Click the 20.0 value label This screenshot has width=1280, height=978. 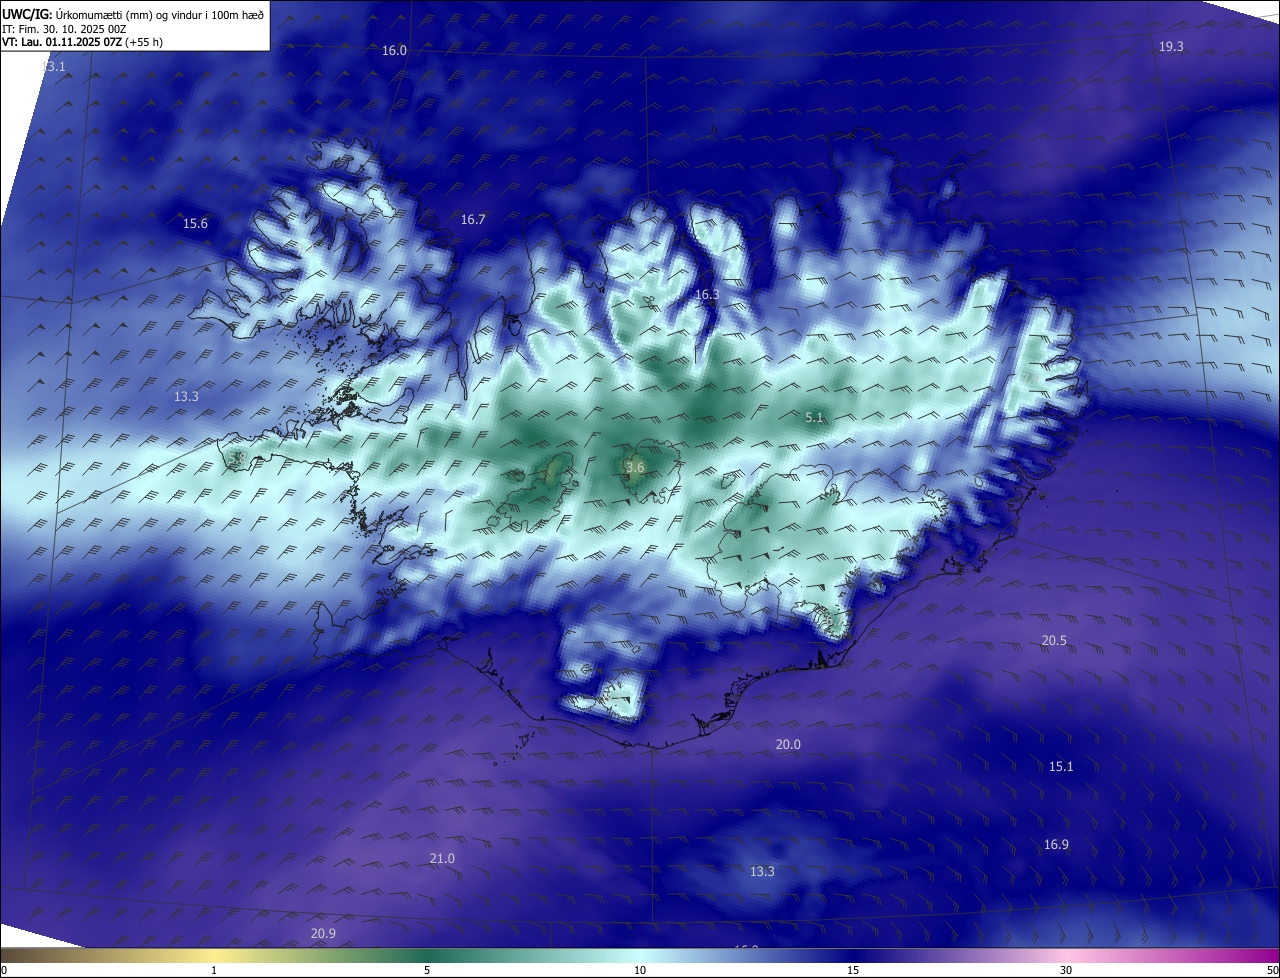click(788, 744)
